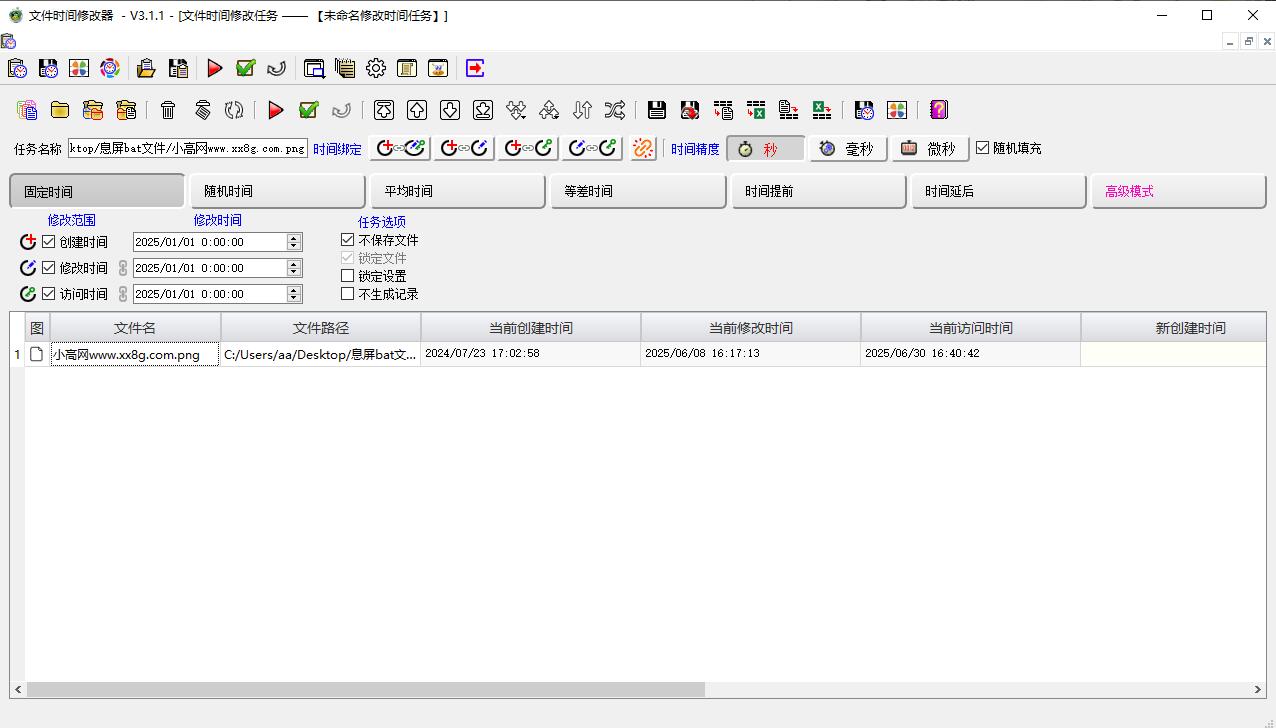Switch to the 时间延后 tab
1276x728 pixels.
(x=998, y=191)
